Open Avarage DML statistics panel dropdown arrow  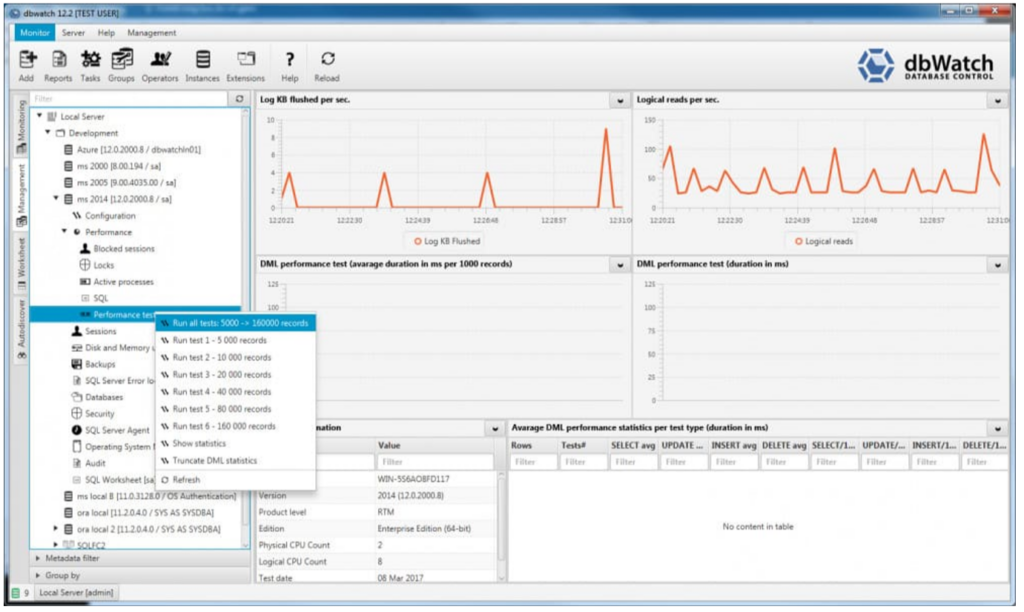coord(998,428)
